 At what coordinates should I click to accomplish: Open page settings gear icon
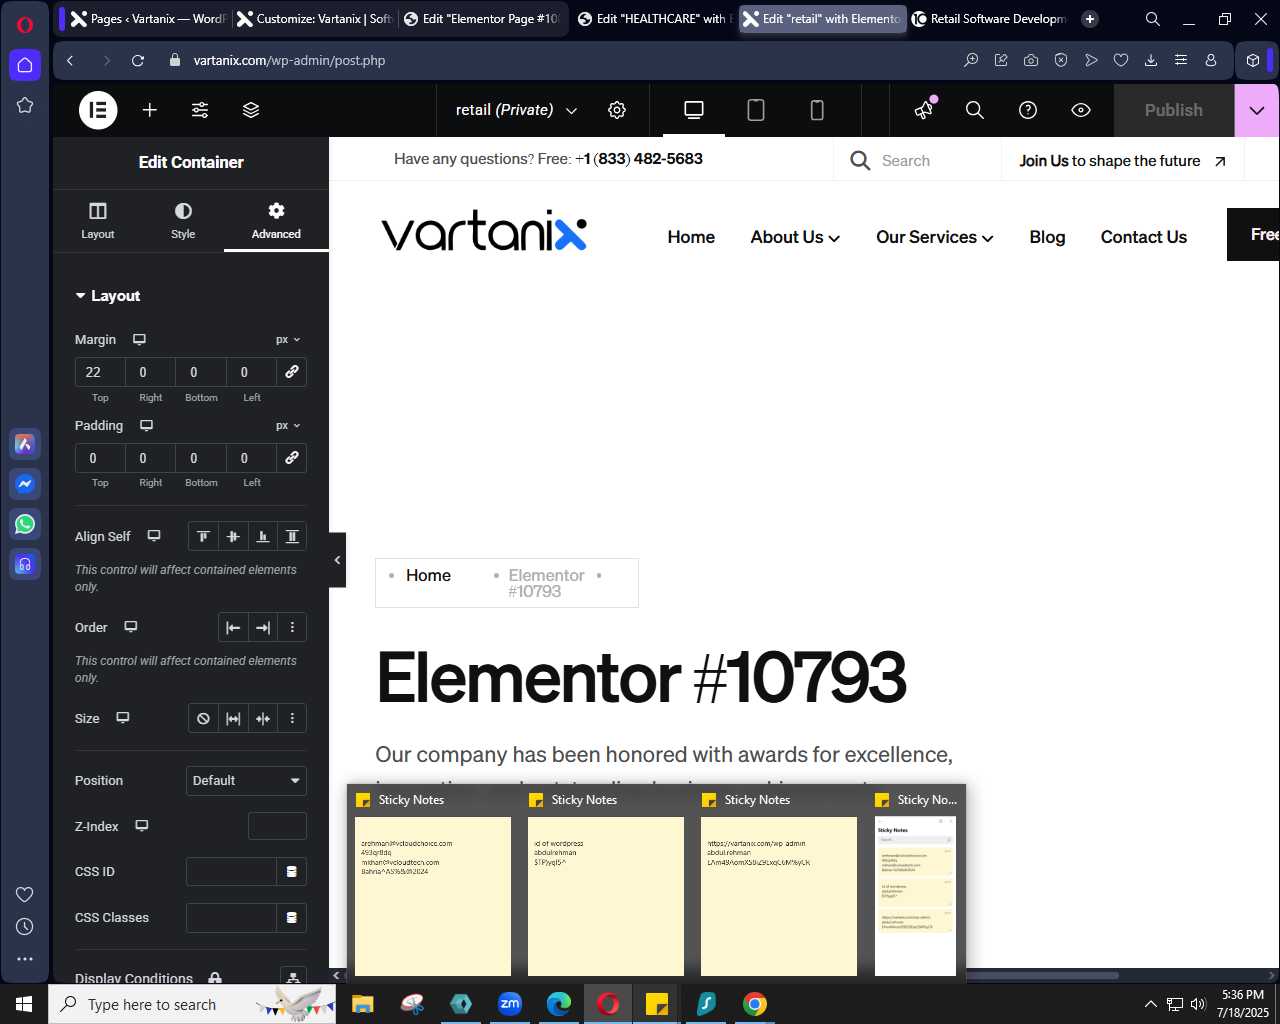click(x=617, y=110)
